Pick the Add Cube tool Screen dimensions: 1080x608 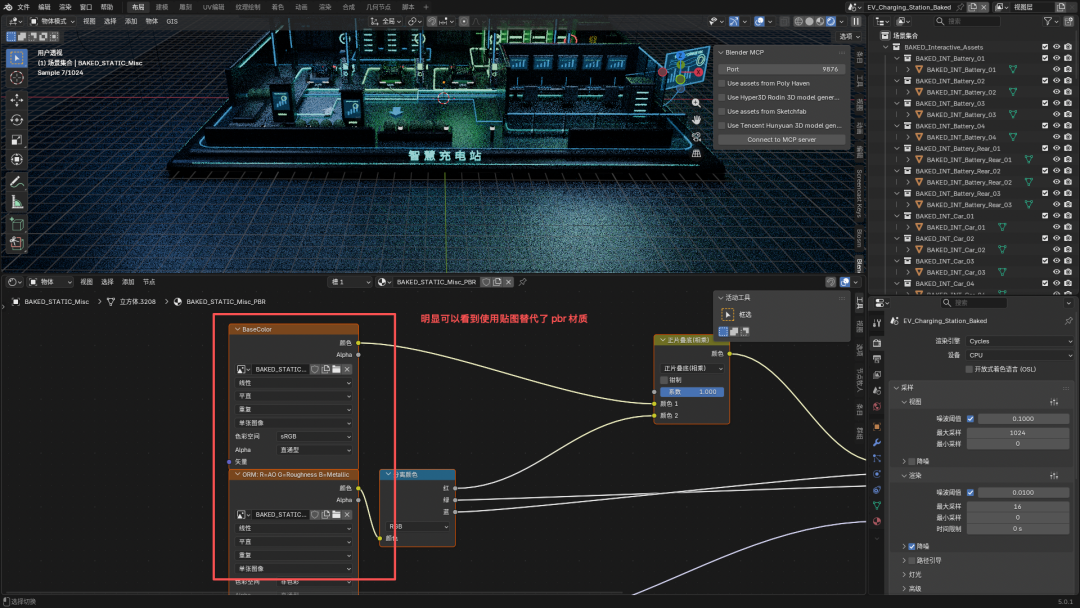(17, 224)
